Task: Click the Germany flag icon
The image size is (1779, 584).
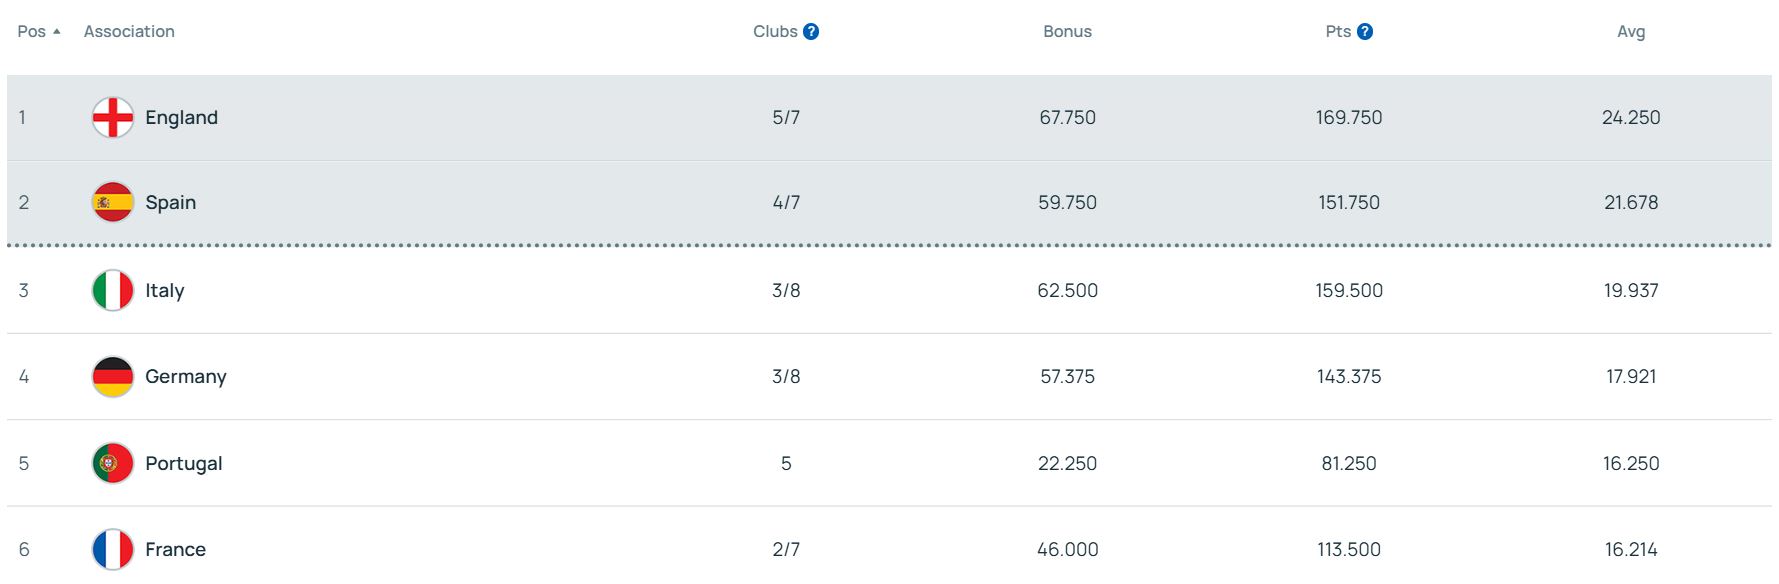Action: pos(113,377)
